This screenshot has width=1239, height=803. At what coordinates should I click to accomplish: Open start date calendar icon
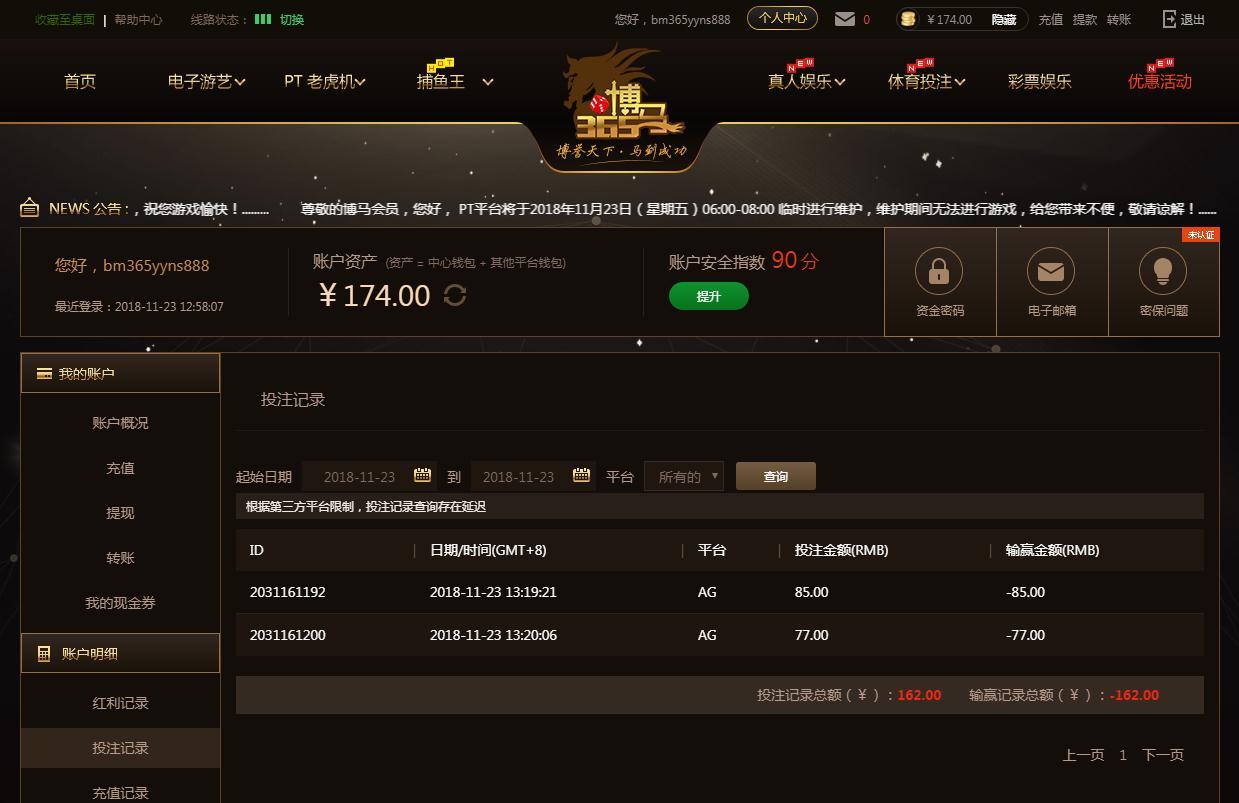423,476
